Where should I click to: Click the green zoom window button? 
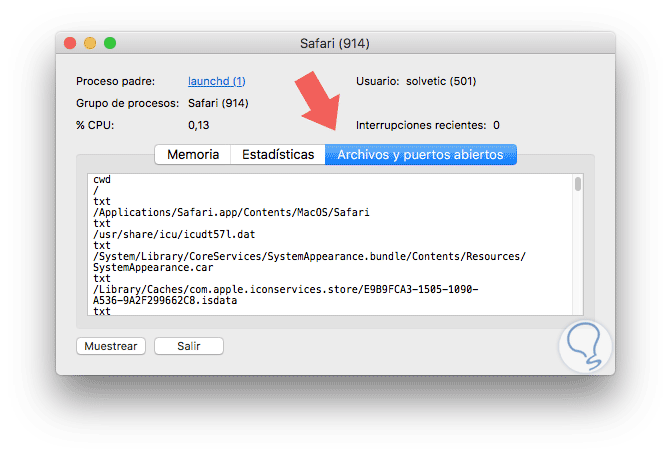coord(110,44)
